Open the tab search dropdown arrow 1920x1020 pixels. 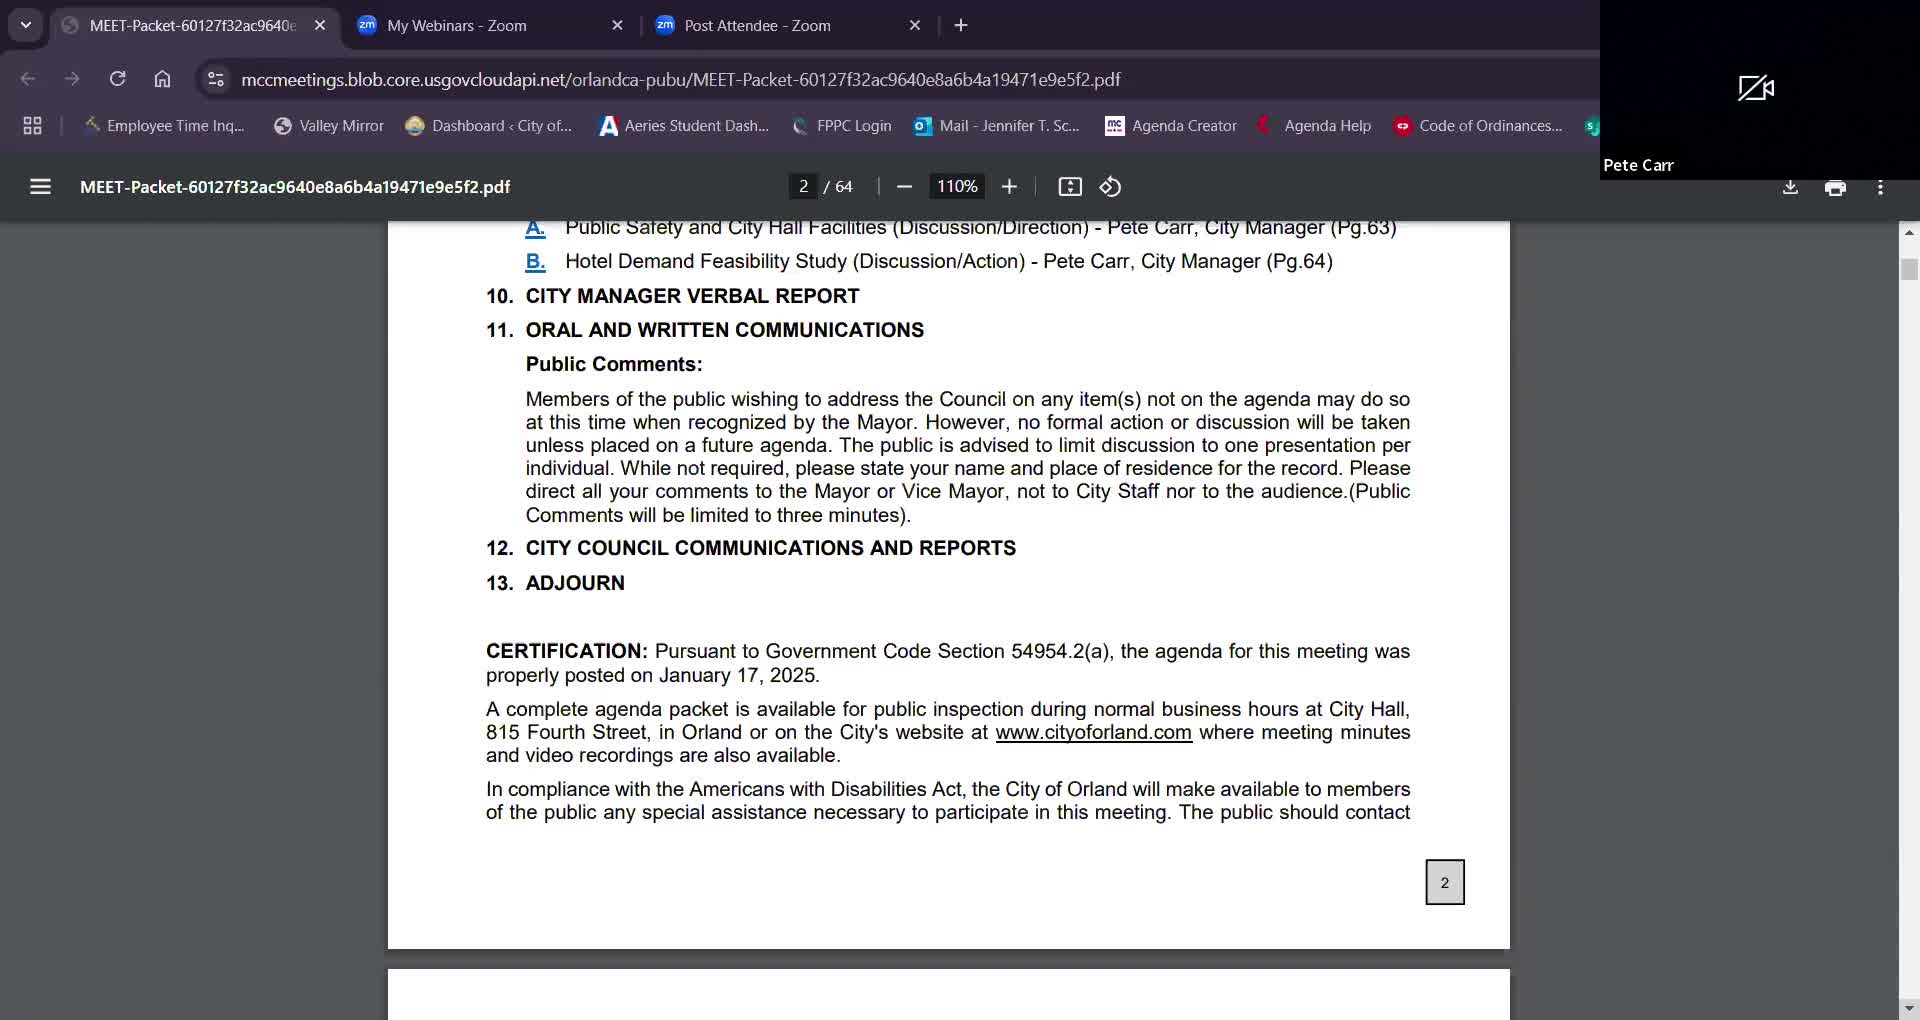point(25,25)
